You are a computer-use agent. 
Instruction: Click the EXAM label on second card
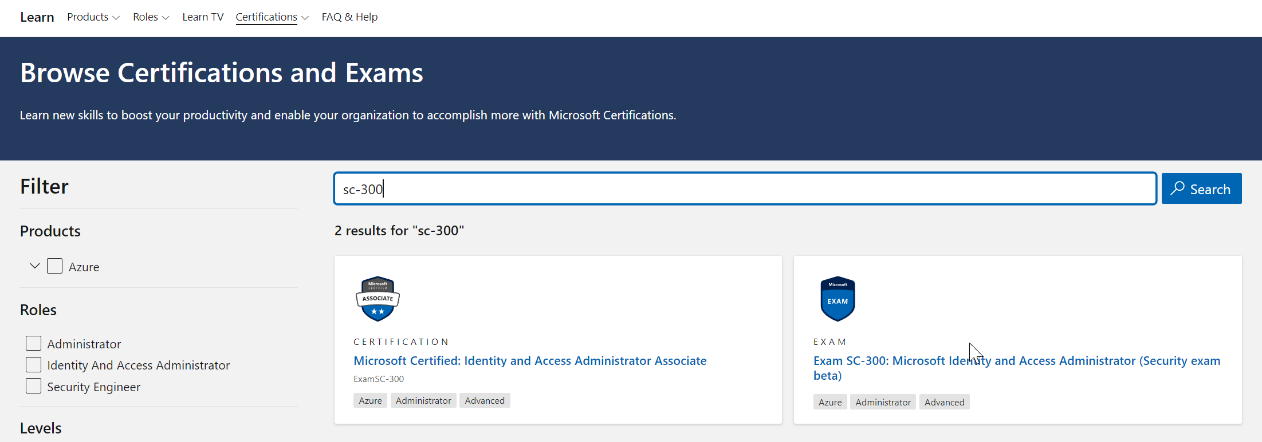[x=830, y=342]
